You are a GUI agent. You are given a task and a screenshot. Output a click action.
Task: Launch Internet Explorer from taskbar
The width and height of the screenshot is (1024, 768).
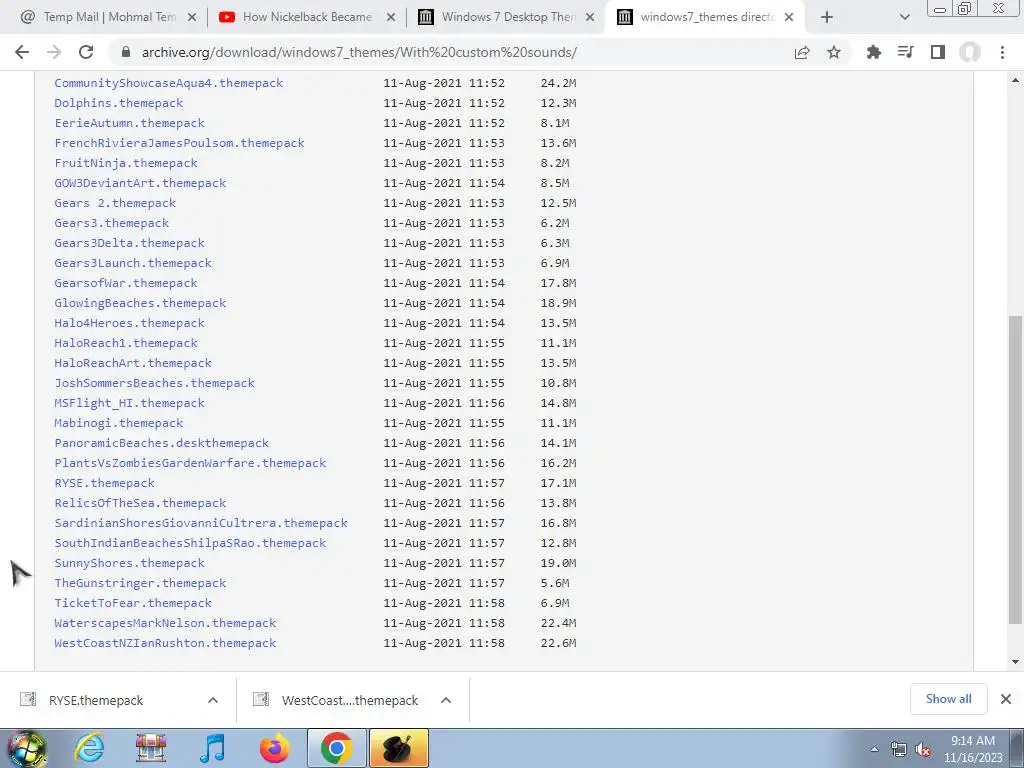[89, 748]
